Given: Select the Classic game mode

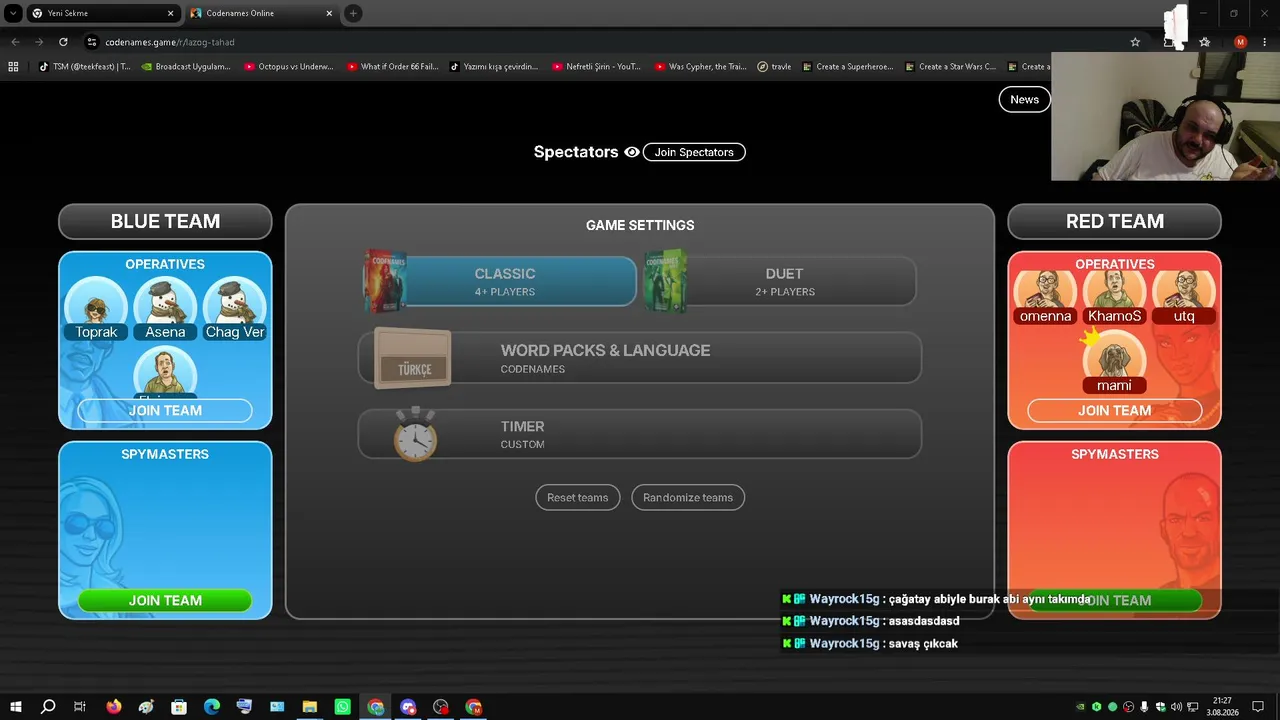Looking at the screenshot, I should pyautogui.click(x=505, y=281).
